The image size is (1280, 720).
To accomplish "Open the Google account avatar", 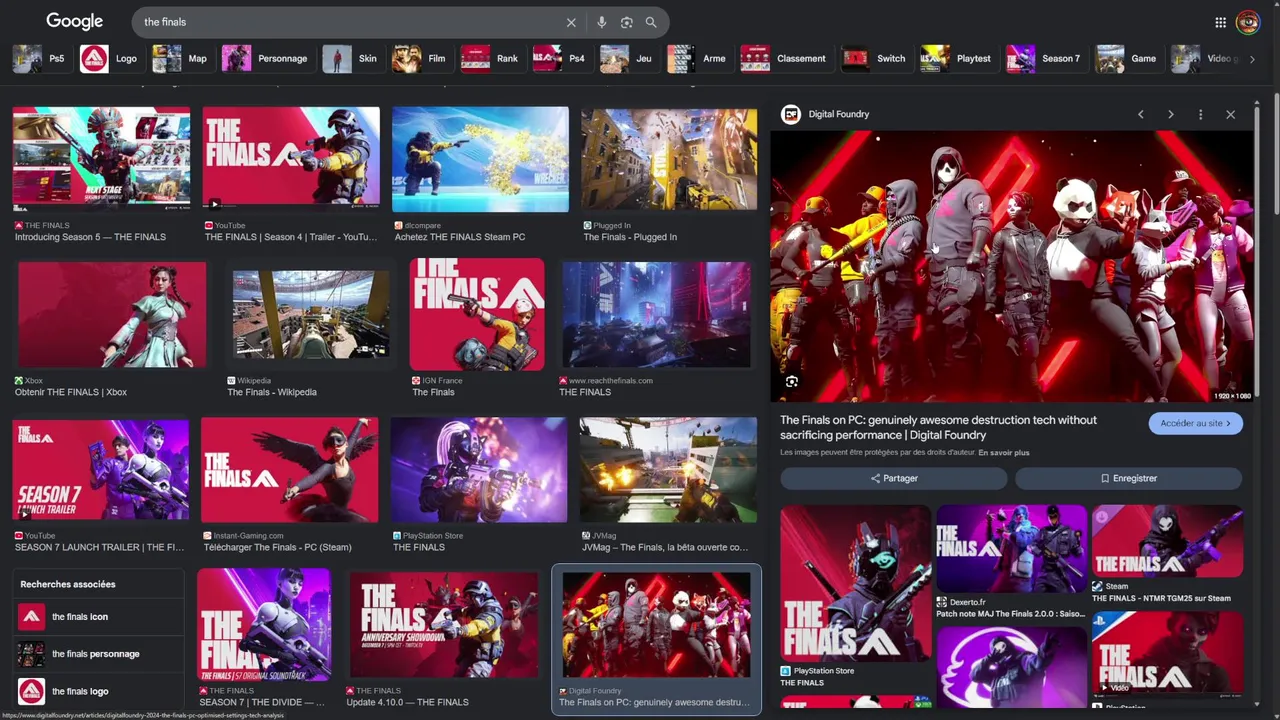I will [x=1247, y=22].
